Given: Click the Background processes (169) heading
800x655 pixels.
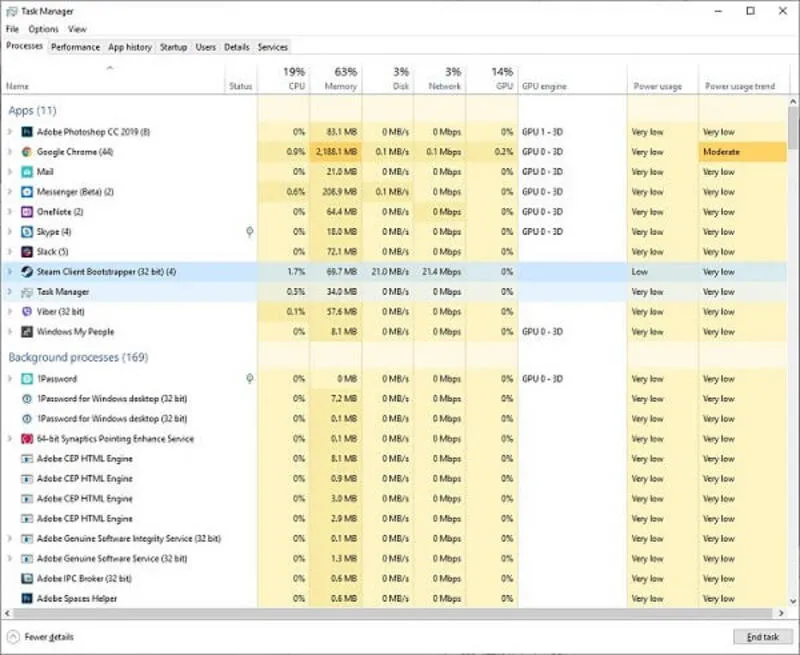Looking at the screenshot, I should click(x=78, y=357).
